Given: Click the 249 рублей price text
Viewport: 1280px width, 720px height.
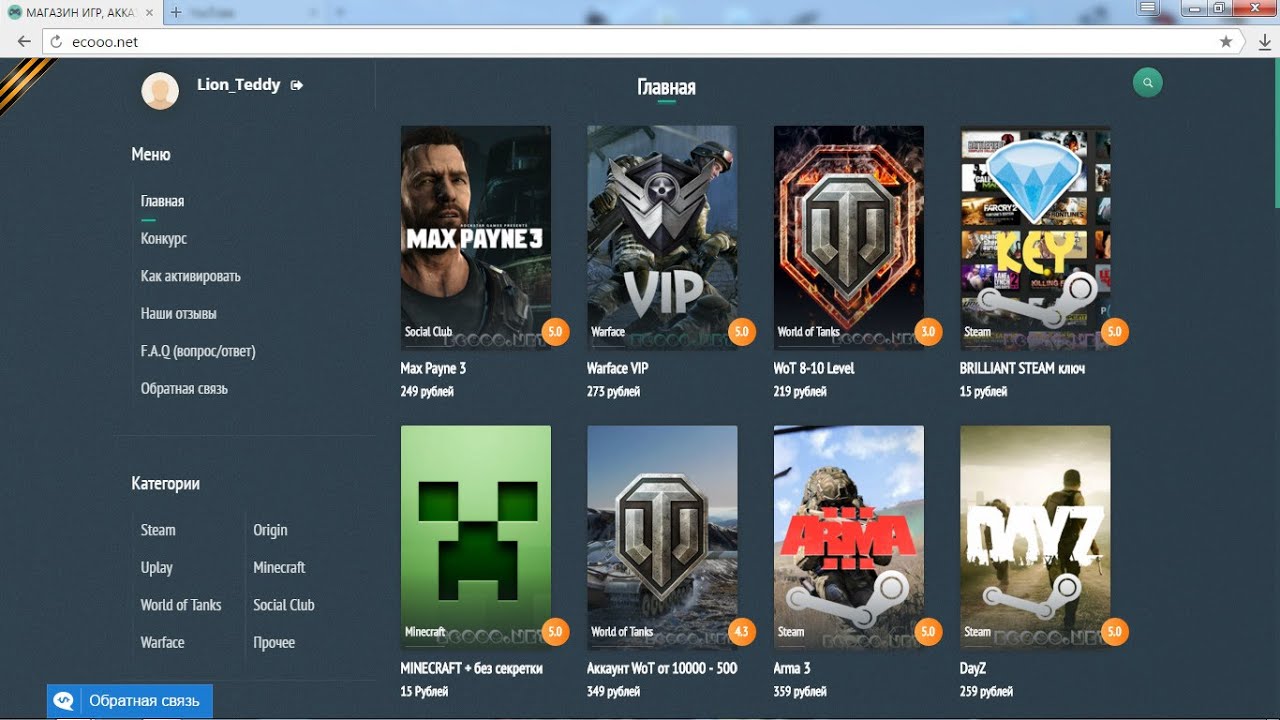Looking at the screenshot, I should coord(427,392).
